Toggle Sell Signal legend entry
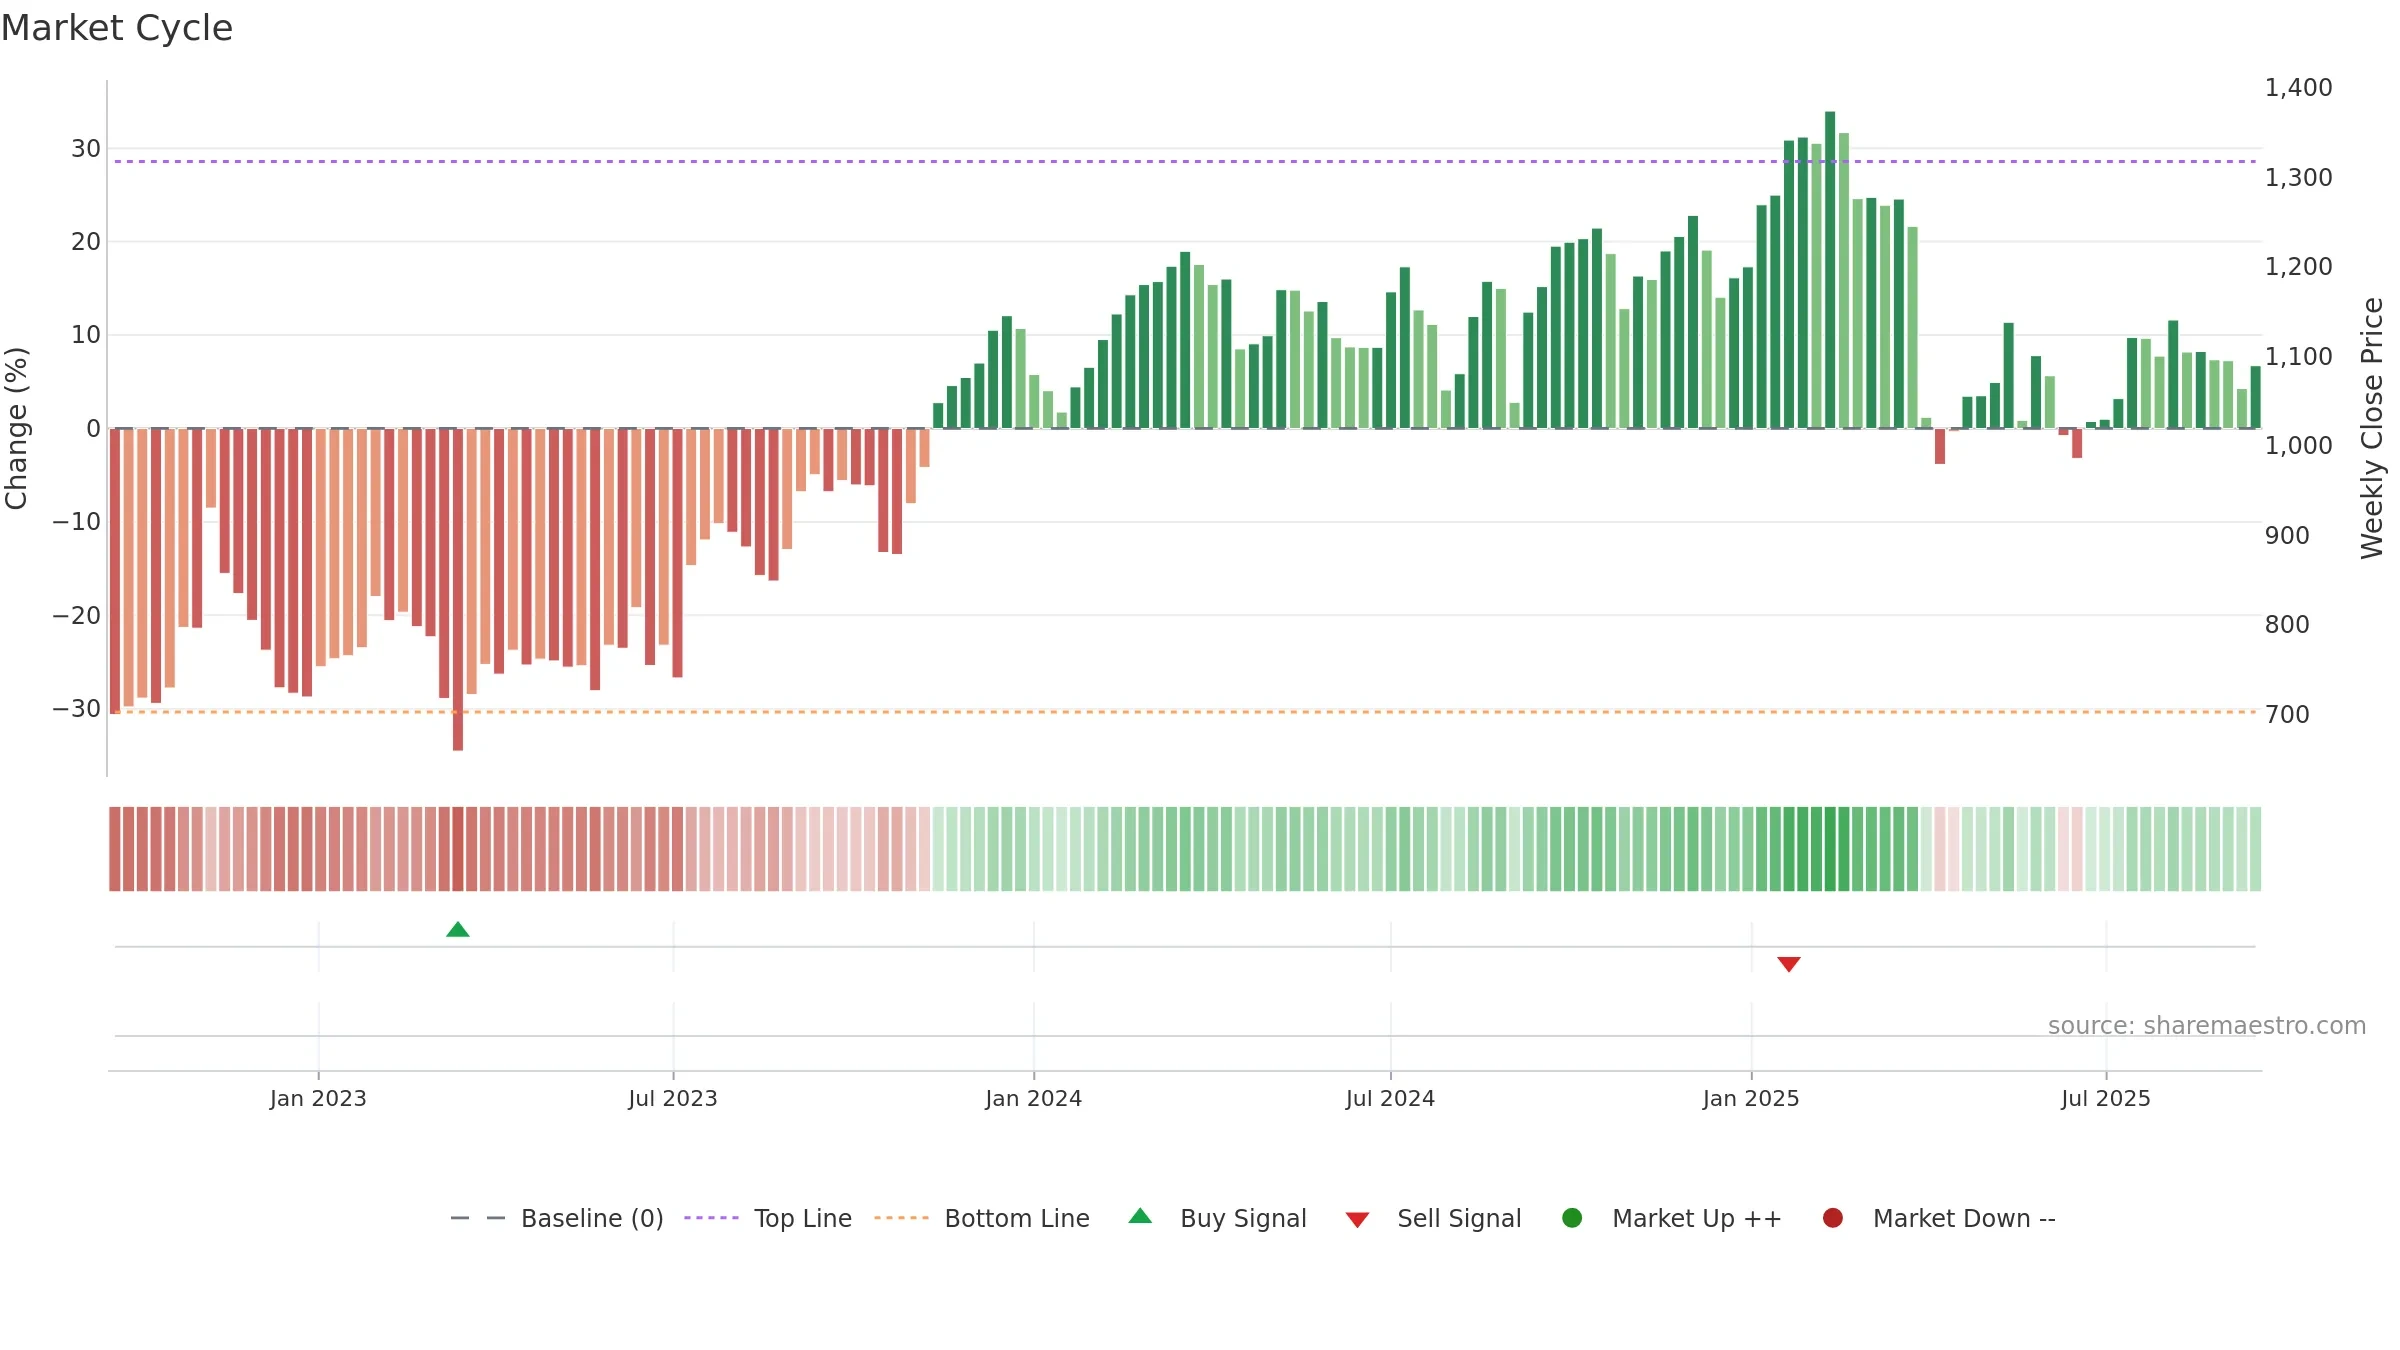 click(x=1433, y=1218)
